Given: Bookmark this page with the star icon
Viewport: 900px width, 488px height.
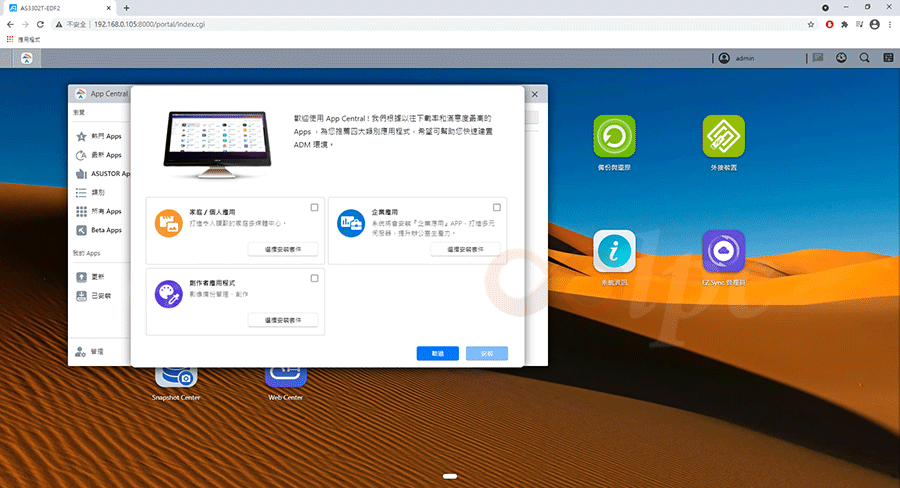Looking at the screenshot, I should point(810,24).
